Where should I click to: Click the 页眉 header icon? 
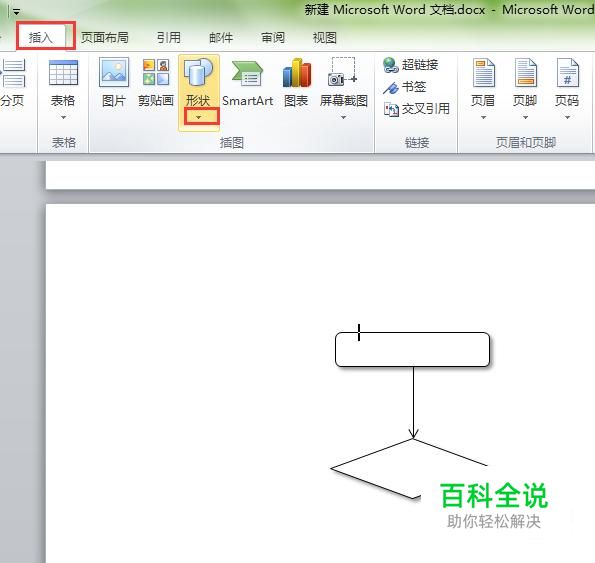click(x=483, y=73)
